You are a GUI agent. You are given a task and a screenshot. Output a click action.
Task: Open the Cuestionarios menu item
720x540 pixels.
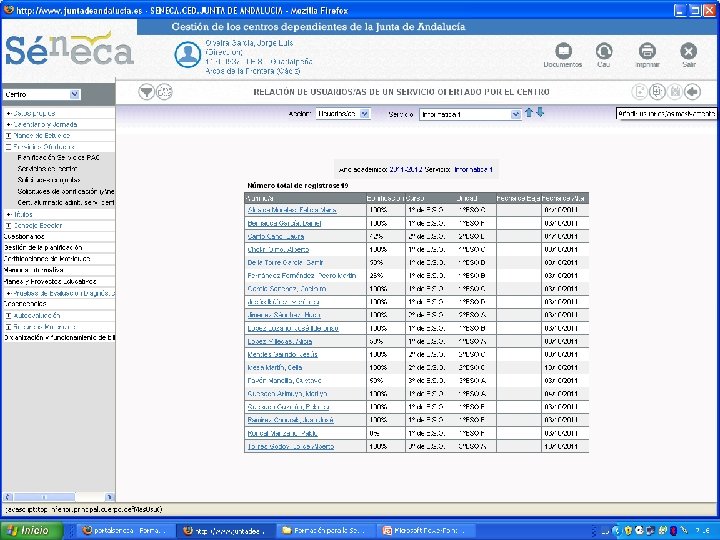pos(24,236)
